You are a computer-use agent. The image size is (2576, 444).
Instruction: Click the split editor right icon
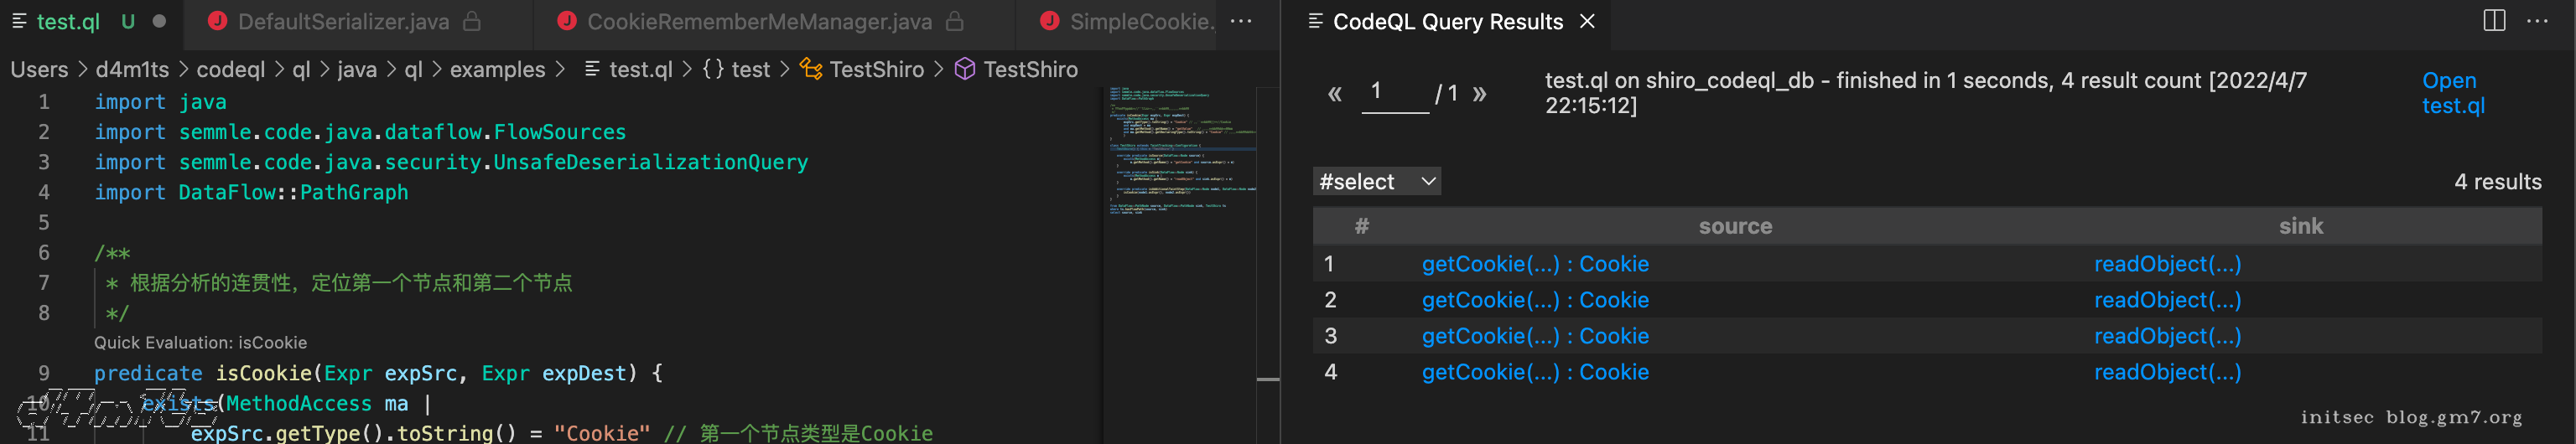2494,21
